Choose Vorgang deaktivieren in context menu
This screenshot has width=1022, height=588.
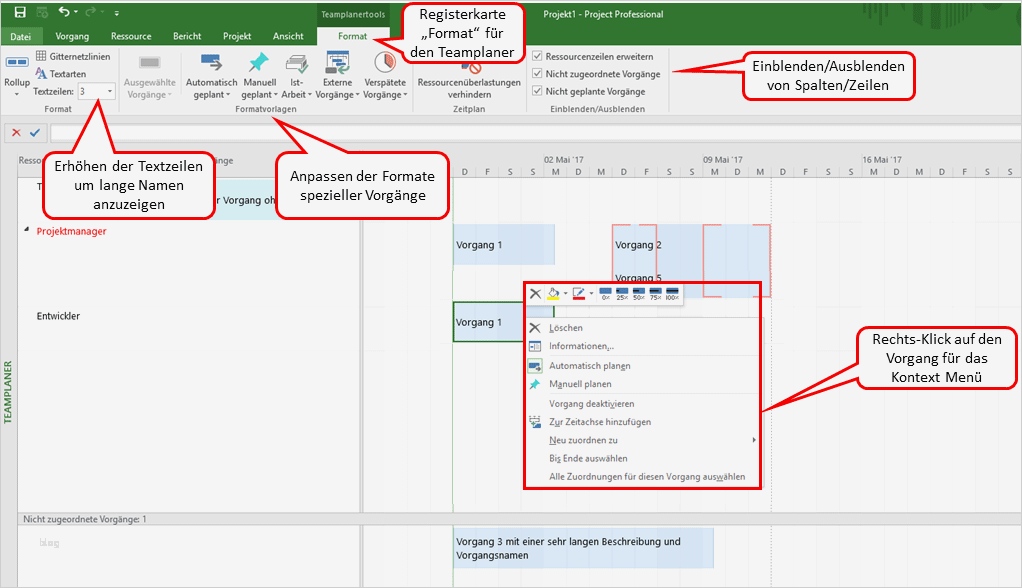tap(643, 404)
